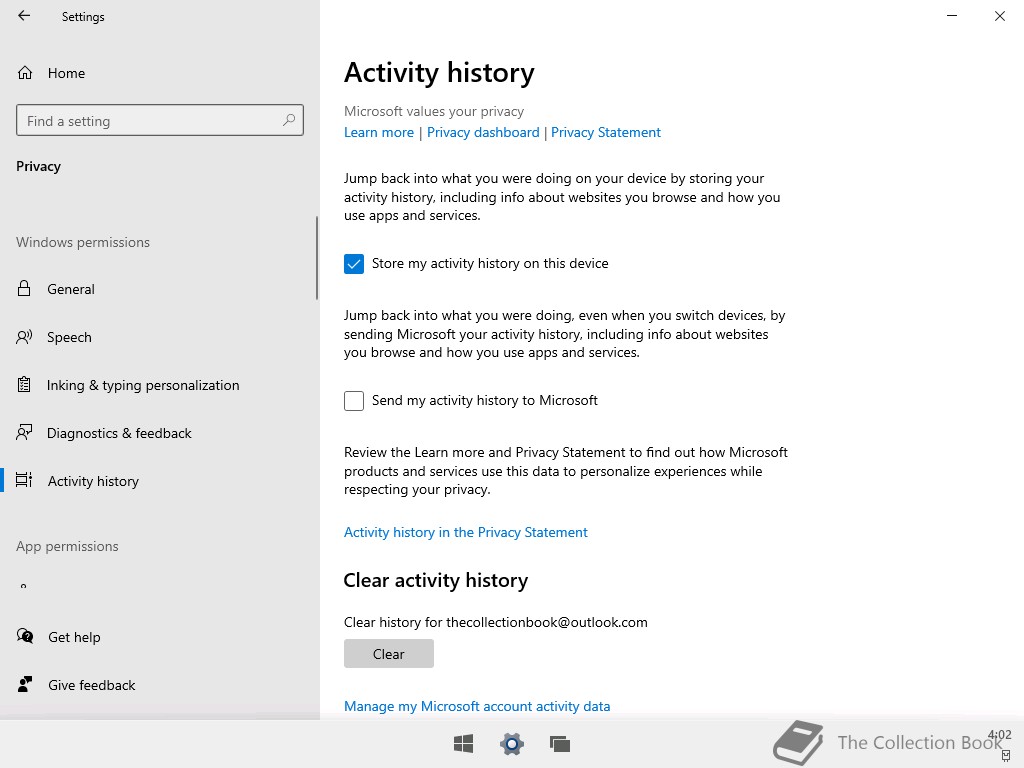Minimize the Settings window
Viewport: 1024px width, 768px height.
pos(952,16)
